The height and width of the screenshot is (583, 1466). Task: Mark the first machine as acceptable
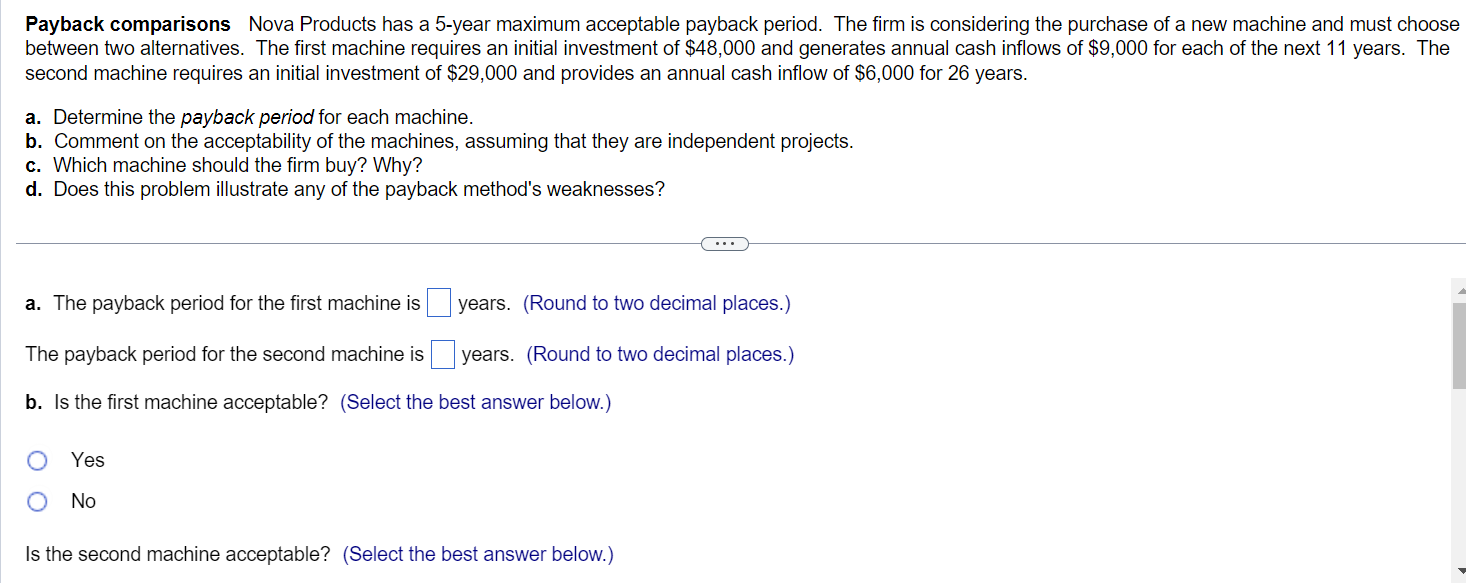[37, 460]
